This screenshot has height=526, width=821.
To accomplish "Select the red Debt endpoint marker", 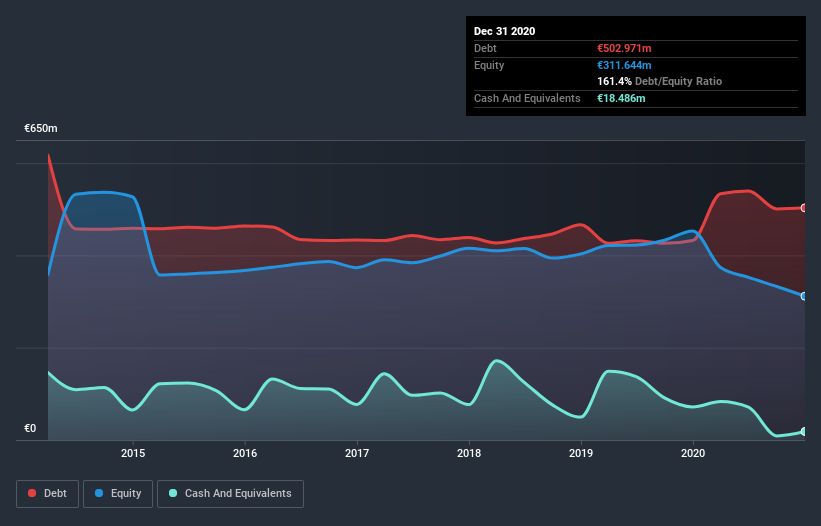I will point(804,208).
